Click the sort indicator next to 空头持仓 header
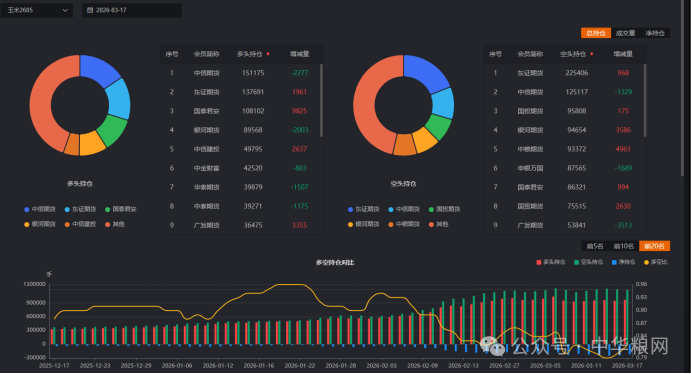This screenshot has height=374, width=691. point(592,54)
